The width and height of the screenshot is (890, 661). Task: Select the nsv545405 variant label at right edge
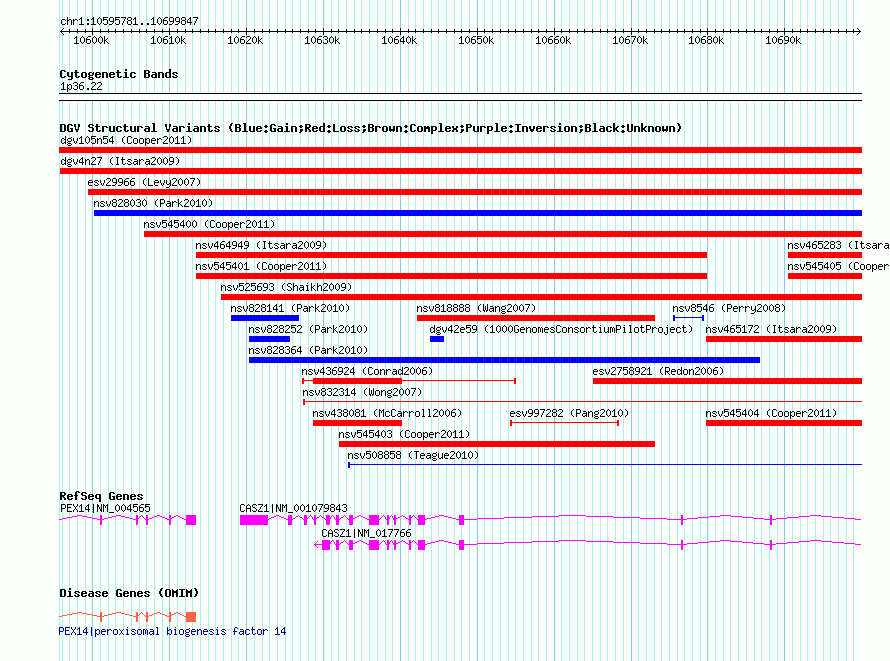click(838, 266)
